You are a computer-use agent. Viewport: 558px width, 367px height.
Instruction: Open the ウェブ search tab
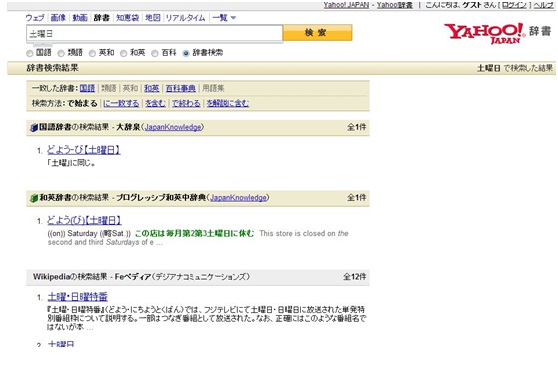click(x=35, y=17)
